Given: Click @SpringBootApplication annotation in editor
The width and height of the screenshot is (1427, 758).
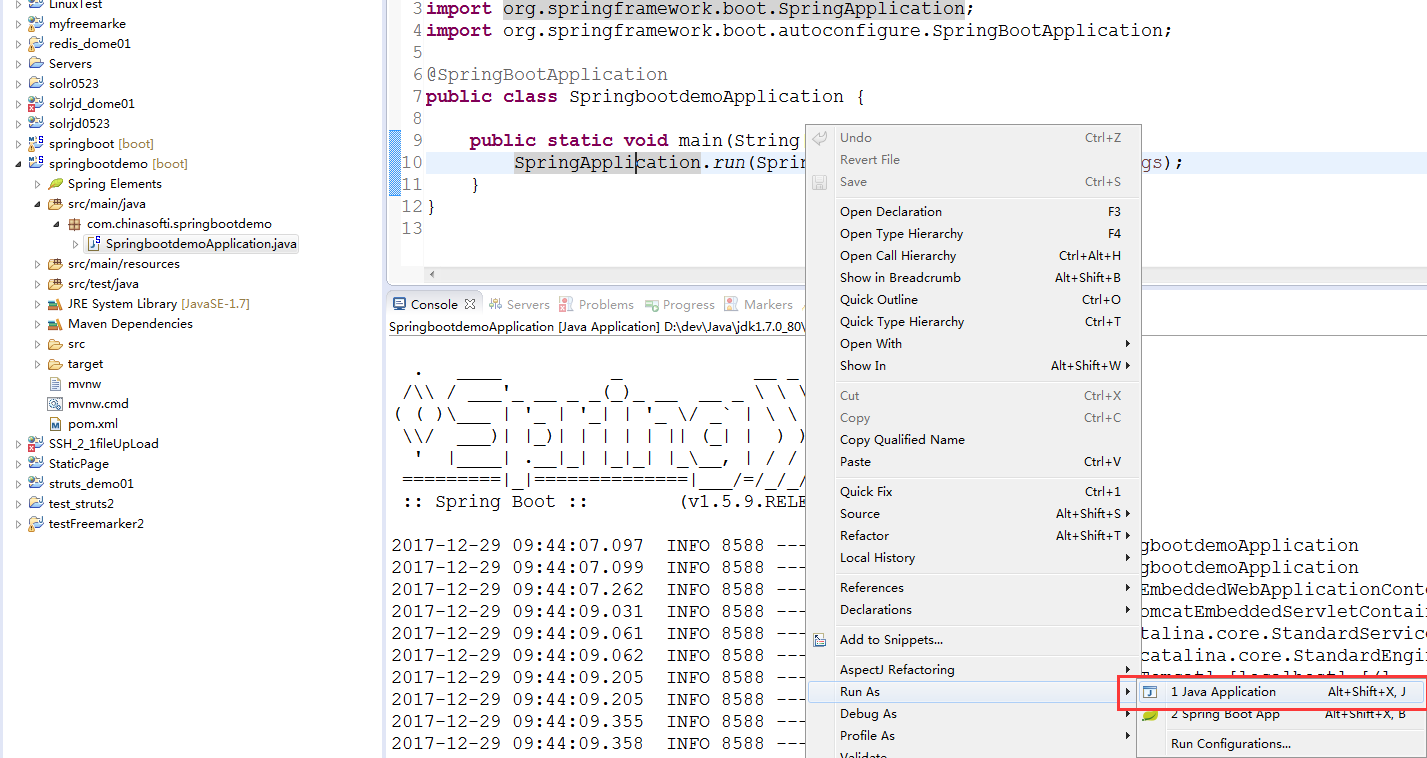Looking at the screenshot, I should pos(547,75).
